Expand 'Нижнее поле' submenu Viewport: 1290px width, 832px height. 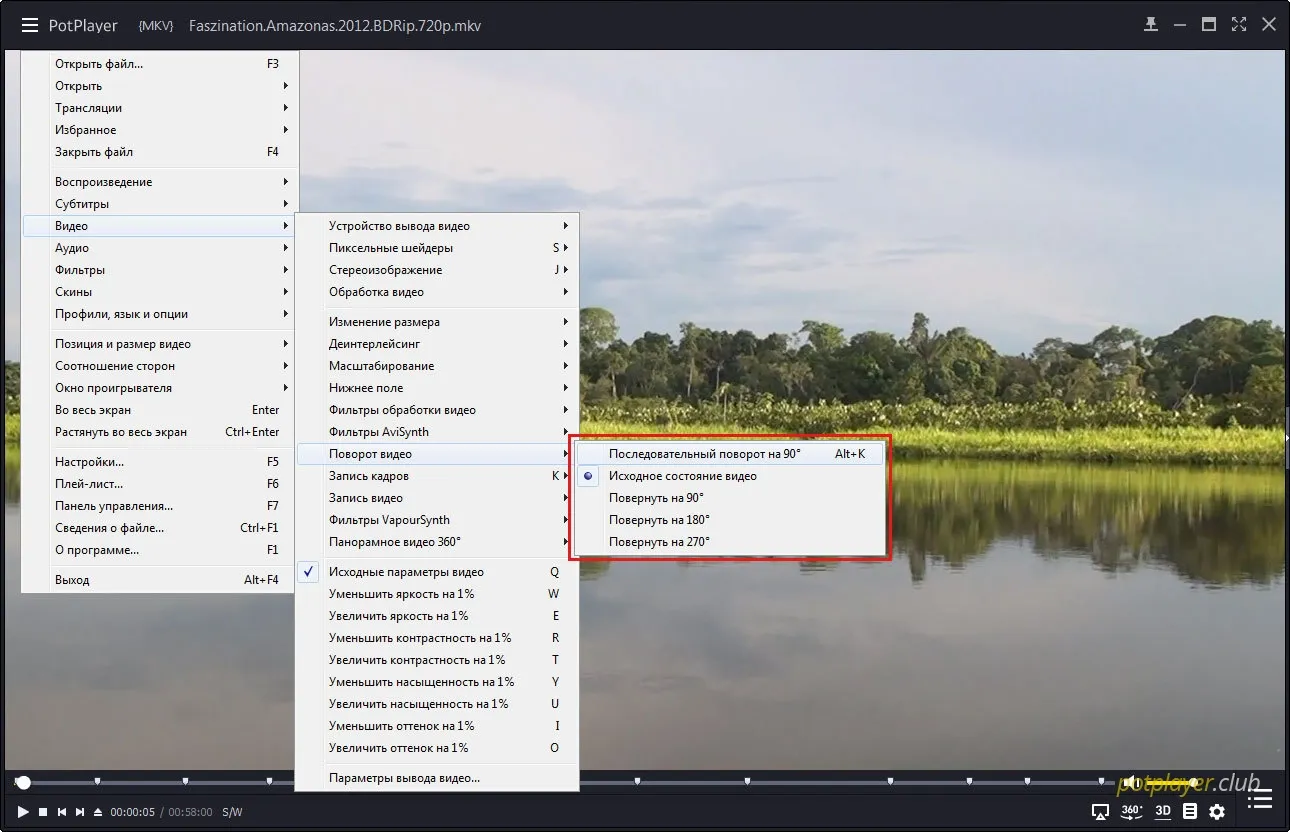coord(437,388)
